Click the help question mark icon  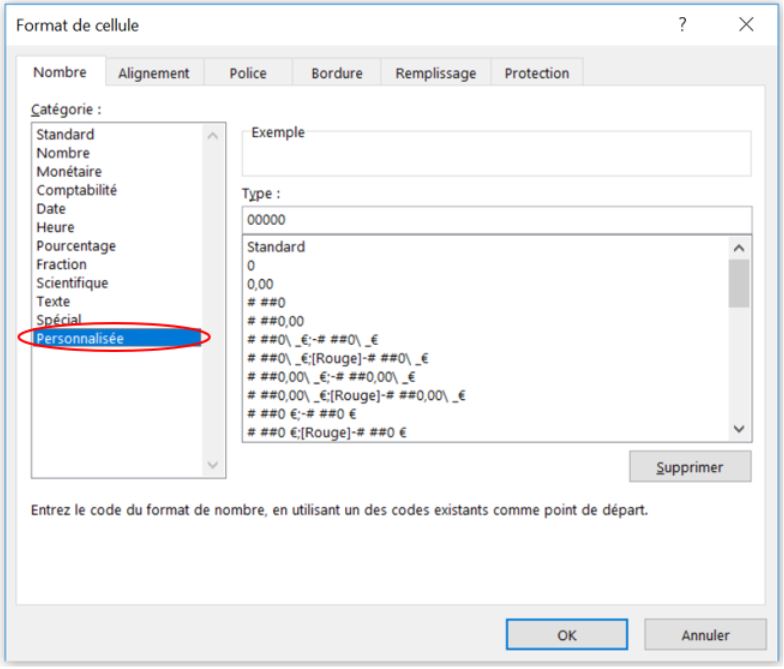pos(683,25)
